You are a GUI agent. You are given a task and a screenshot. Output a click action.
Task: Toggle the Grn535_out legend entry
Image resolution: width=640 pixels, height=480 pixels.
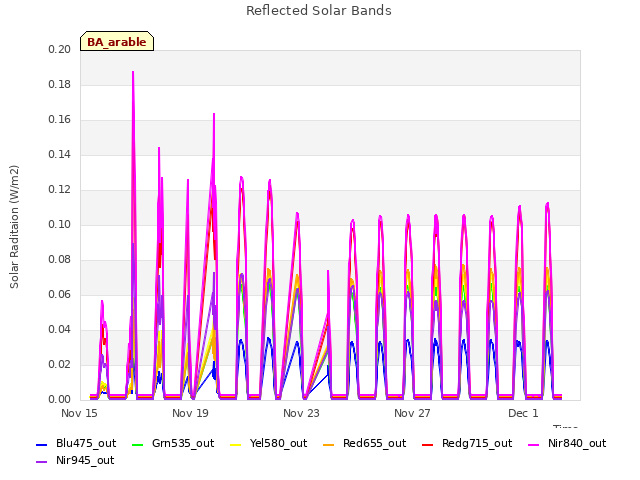pos(173,443)
